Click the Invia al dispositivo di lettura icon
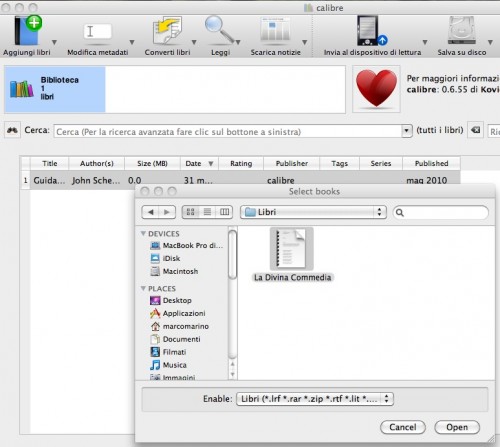This screenshot has width=500, height=447. pyautogui.click(x=372, y=31)
